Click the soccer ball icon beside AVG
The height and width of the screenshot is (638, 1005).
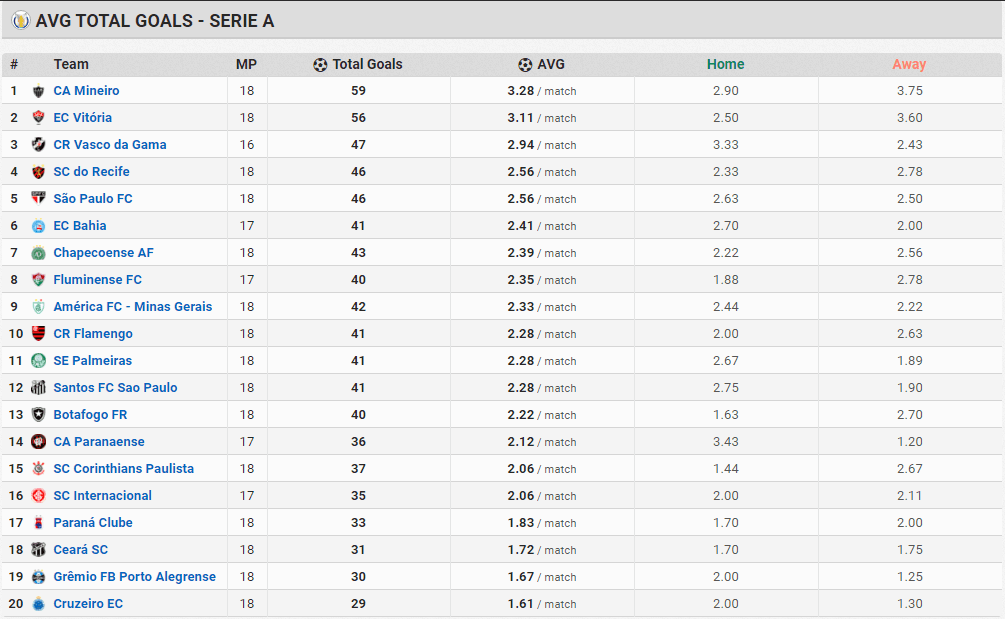coord(525,65)
